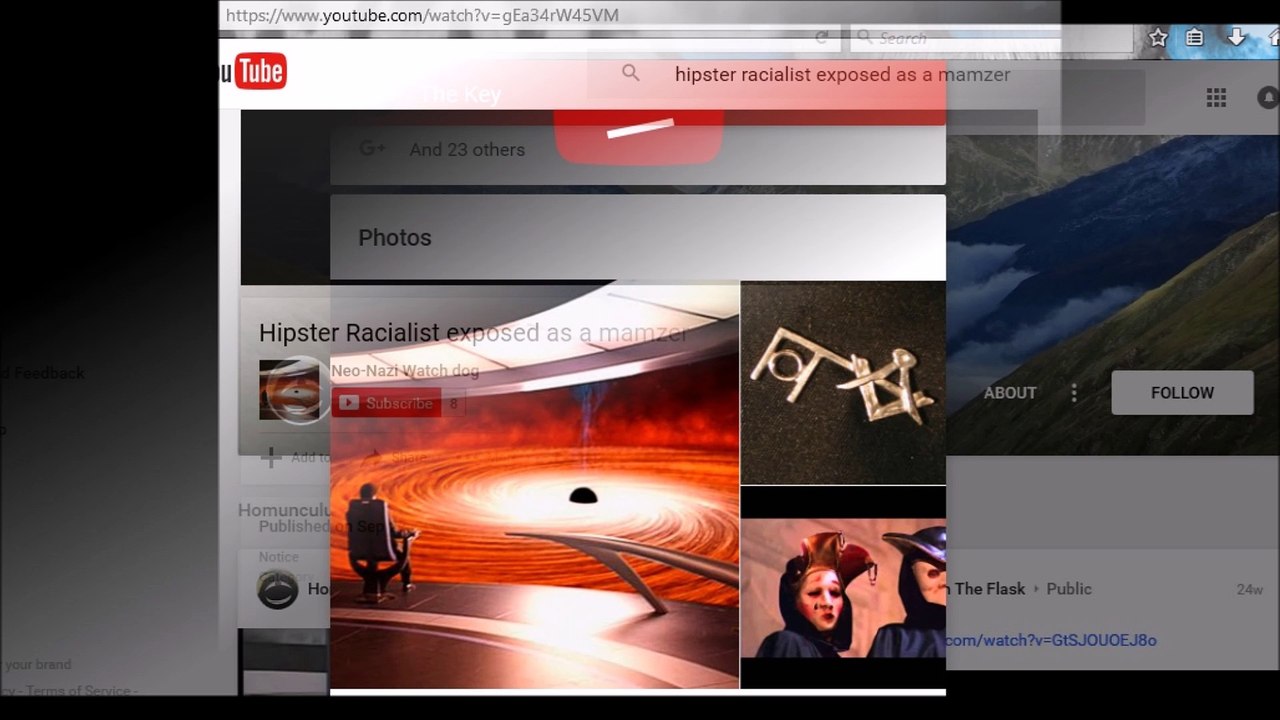This screenshot has width=1280, height=720.
Task: Open the silver symbol pendant photo
Action: pyautogui.click(x=843, y=382)
